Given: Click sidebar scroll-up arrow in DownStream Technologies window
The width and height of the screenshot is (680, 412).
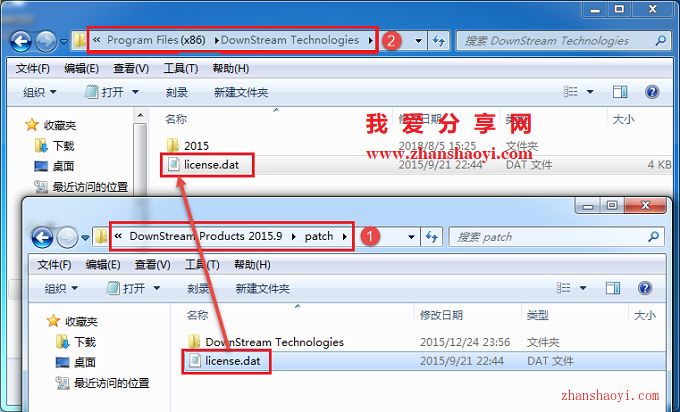Looking at the screenshot, I should [140, 115].
